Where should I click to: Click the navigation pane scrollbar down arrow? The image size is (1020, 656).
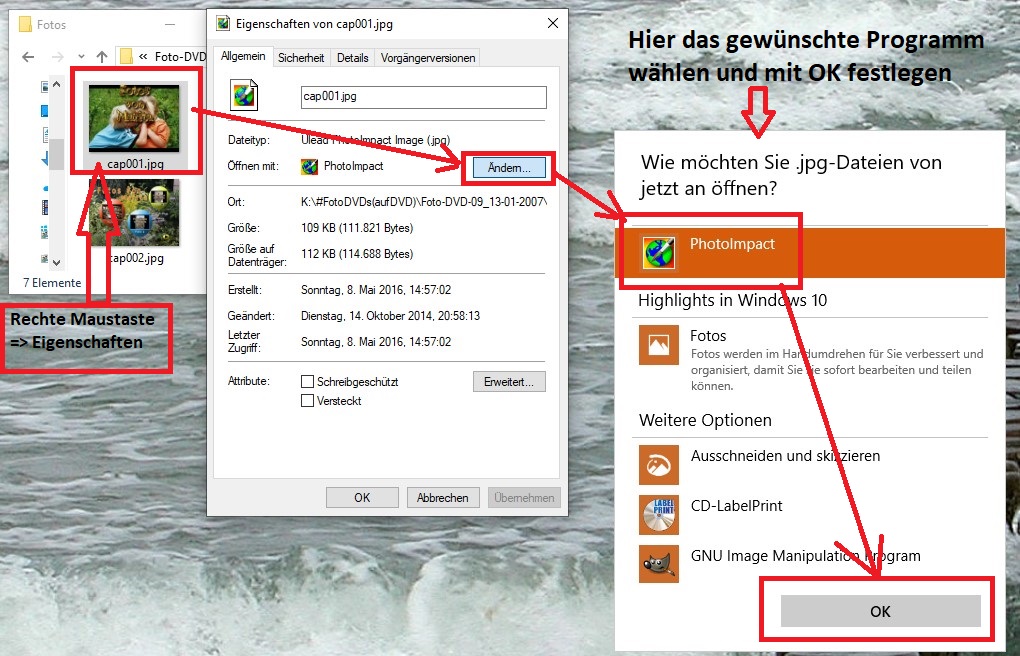pos(57,263)
